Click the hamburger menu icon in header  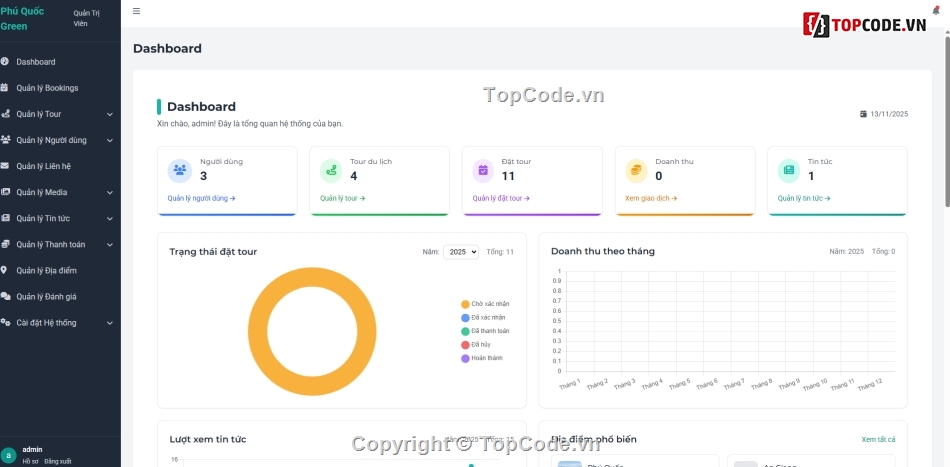click(136, 11)
